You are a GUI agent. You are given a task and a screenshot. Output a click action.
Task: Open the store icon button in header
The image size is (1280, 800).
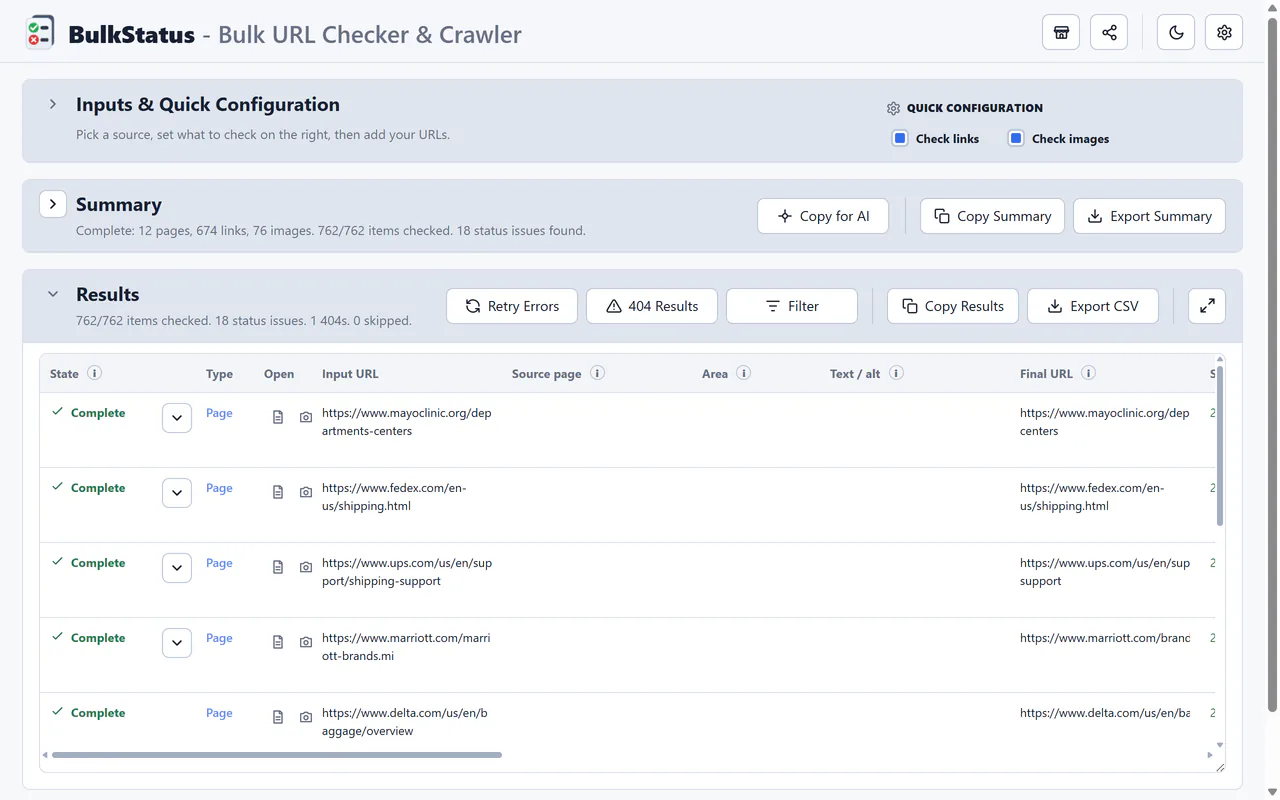point(1061,33)
